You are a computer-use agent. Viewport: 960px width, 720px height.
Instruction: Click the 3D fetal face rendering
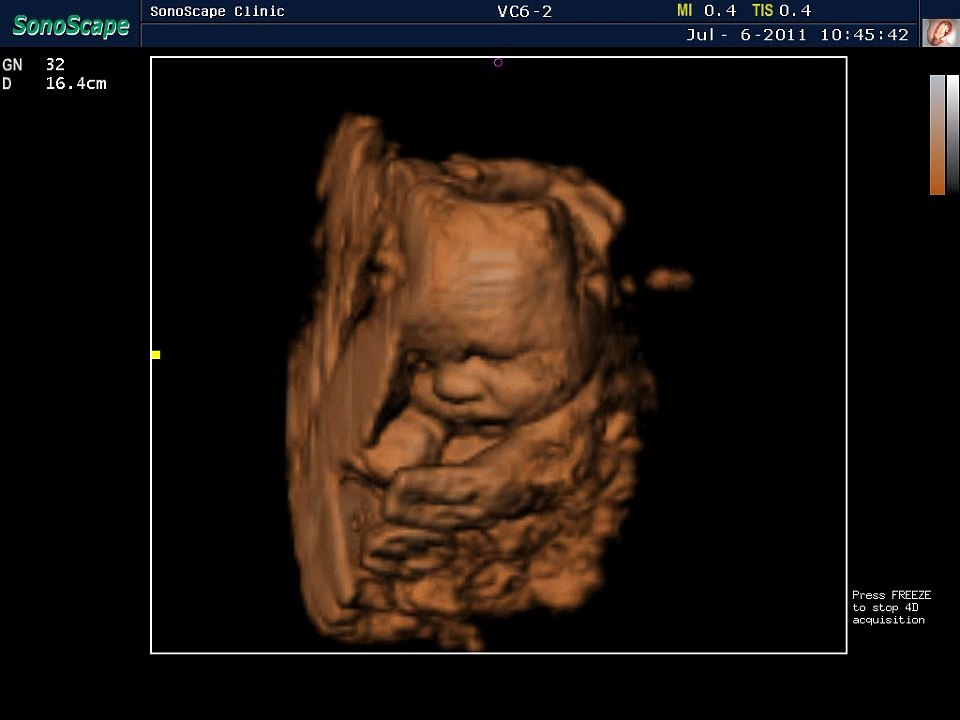click(471, 380)
